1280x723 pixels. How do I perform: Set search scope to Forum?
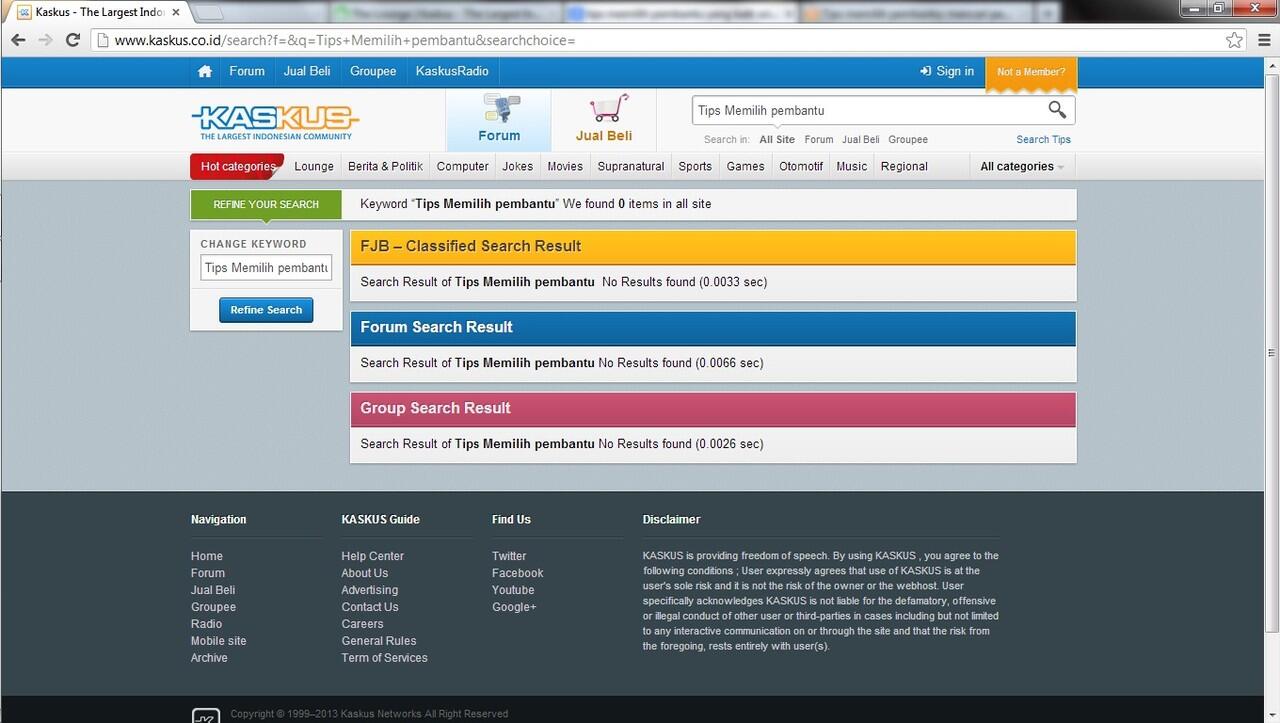point(819,140)
